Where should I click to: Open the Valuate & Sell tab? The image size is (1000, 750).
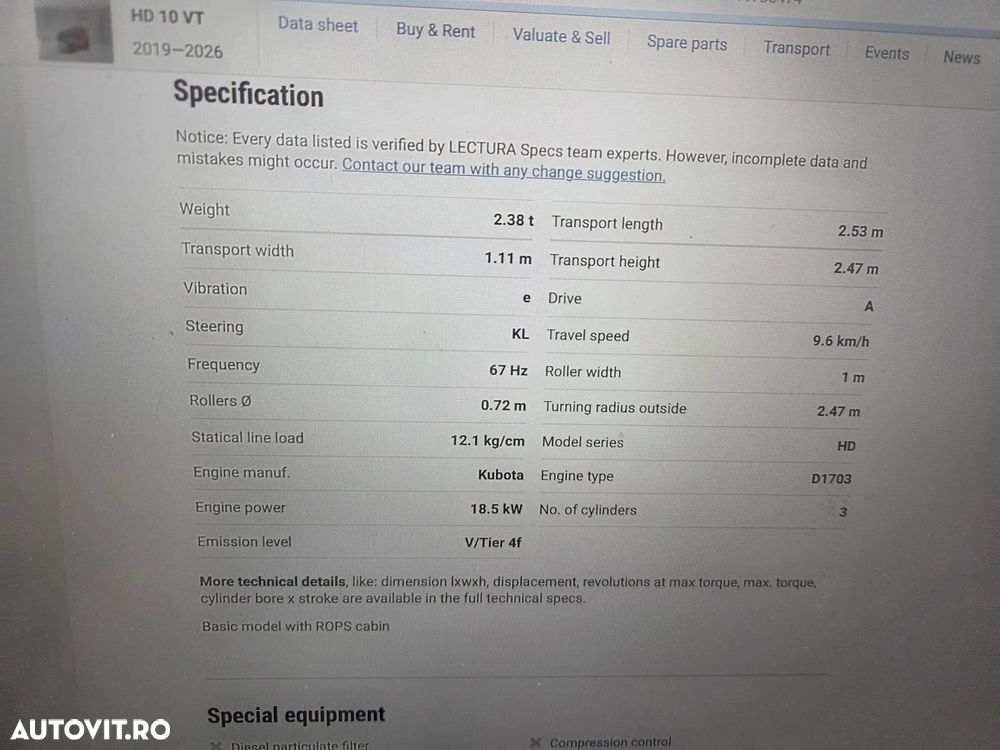click(561, 36)
